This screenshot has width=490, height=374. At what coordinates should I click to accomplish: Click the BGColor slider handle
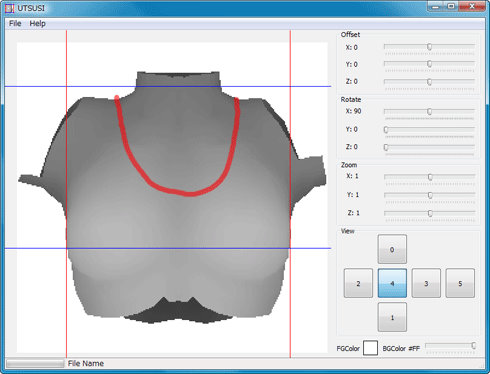[x=473, y=346]
